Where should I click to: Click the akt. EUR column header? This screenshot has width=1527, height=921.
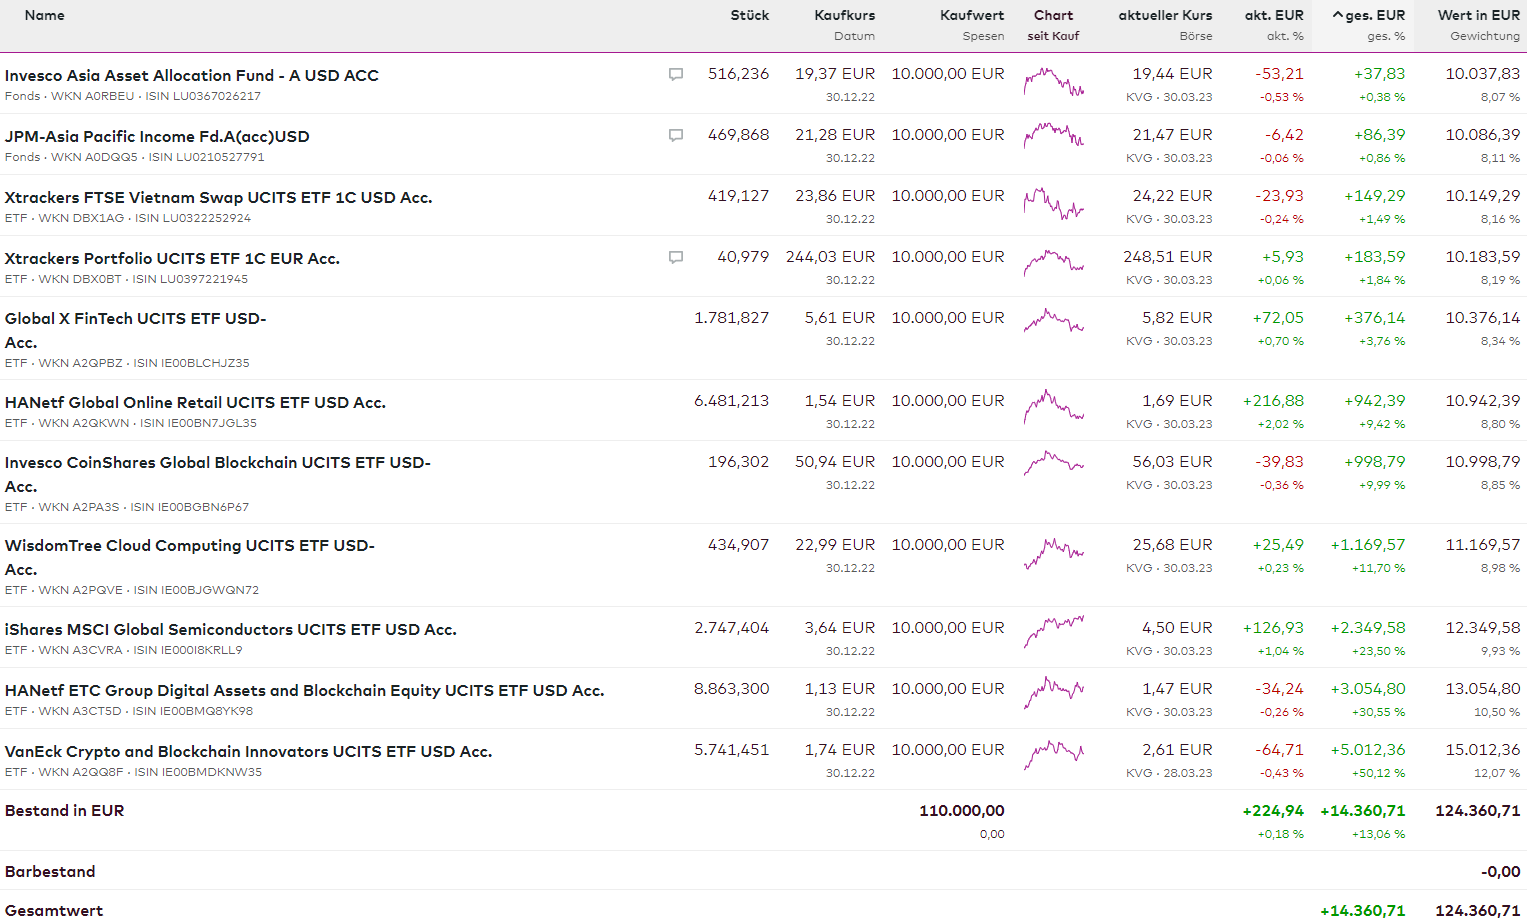[x=1273, y=15]
